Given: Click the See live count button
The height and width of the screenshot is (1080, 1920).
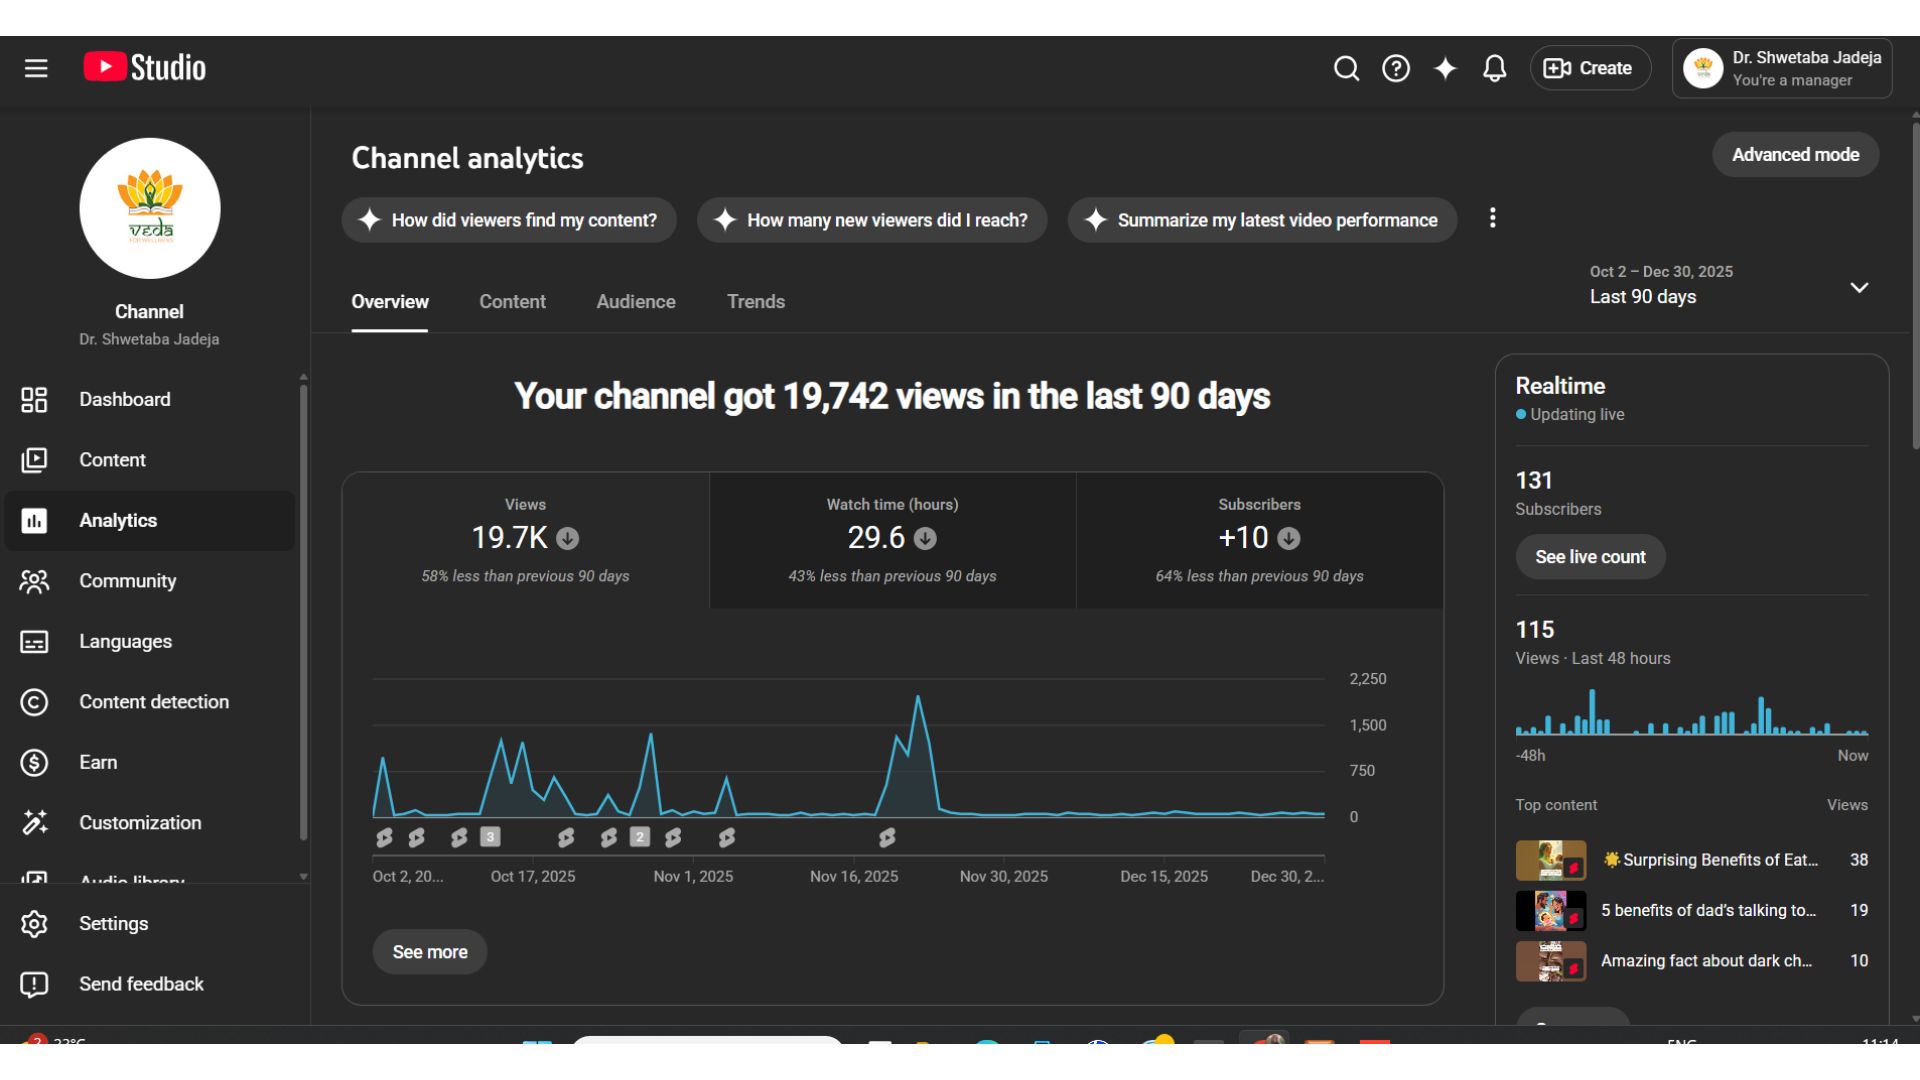Looking at the screenshot, I should click(1590, 557).
